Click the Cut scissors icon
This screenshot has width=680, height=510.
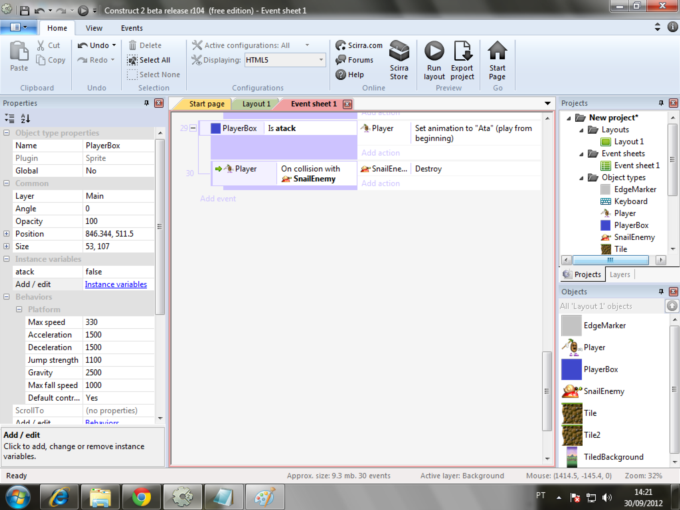40,45
